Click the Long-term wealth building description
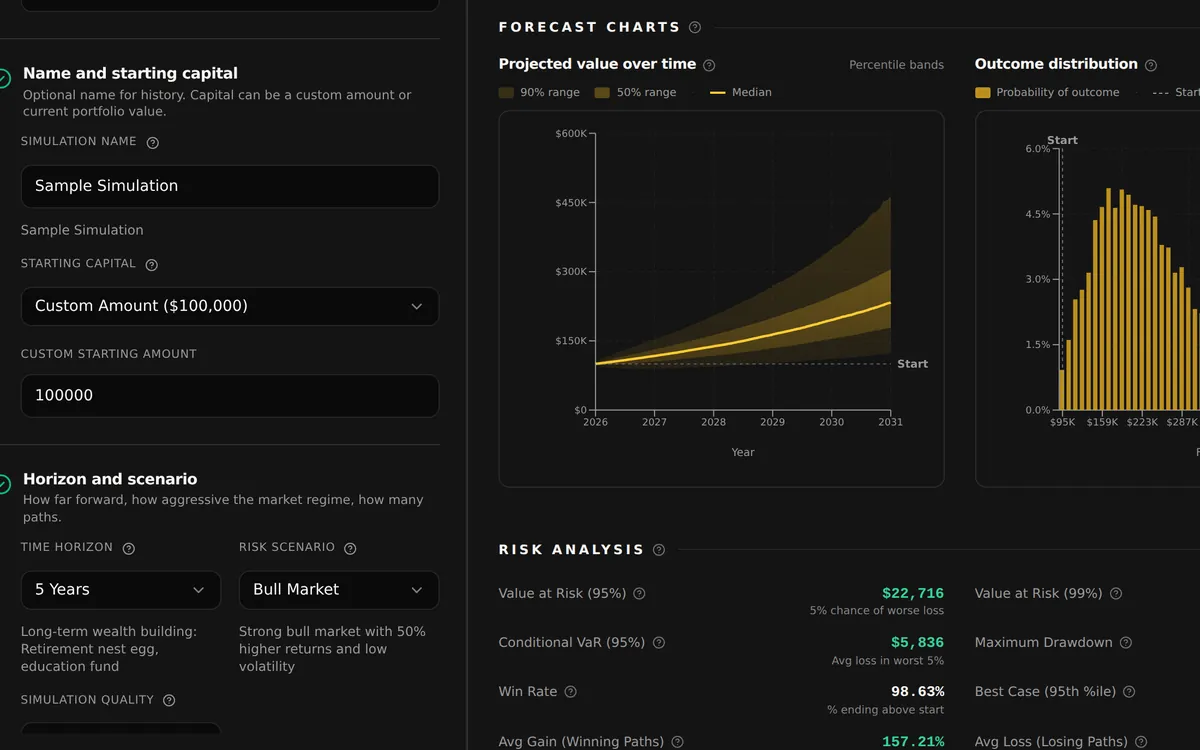1200x750 pixels. pos(109,649)
